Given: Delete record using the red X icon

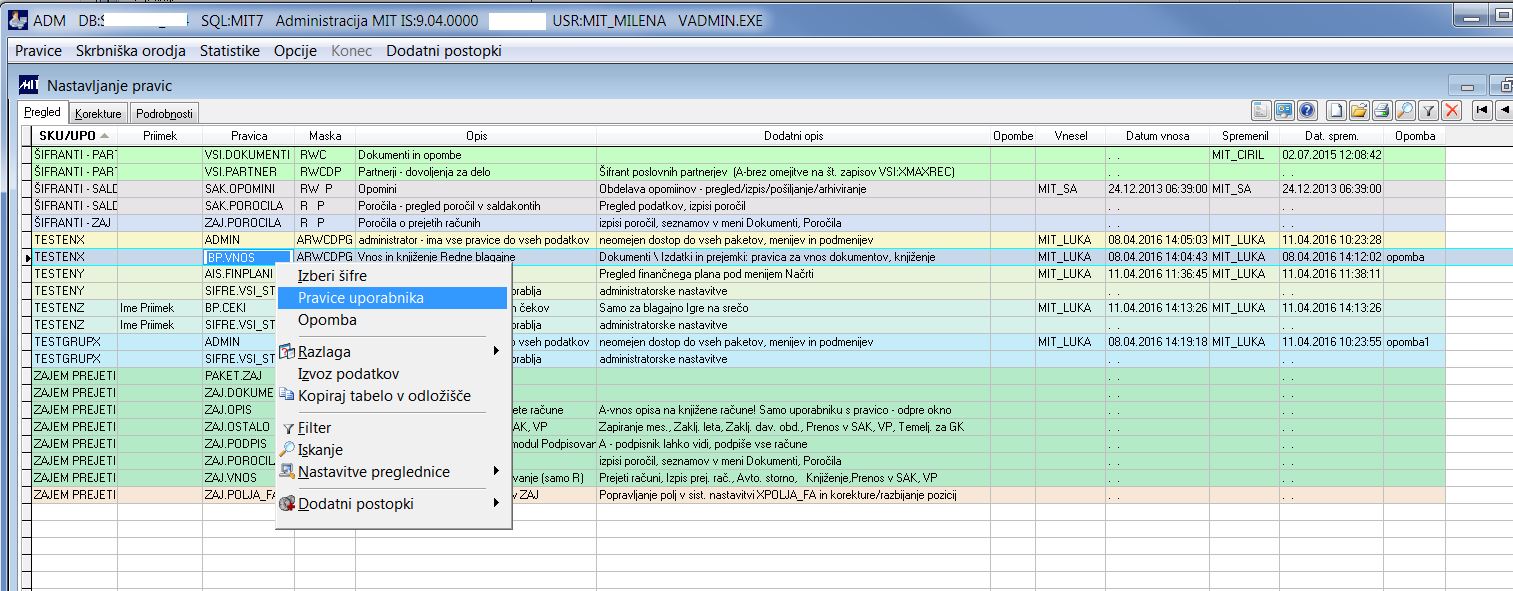Looking at the screenshot, I should (x=1451, y=110).
